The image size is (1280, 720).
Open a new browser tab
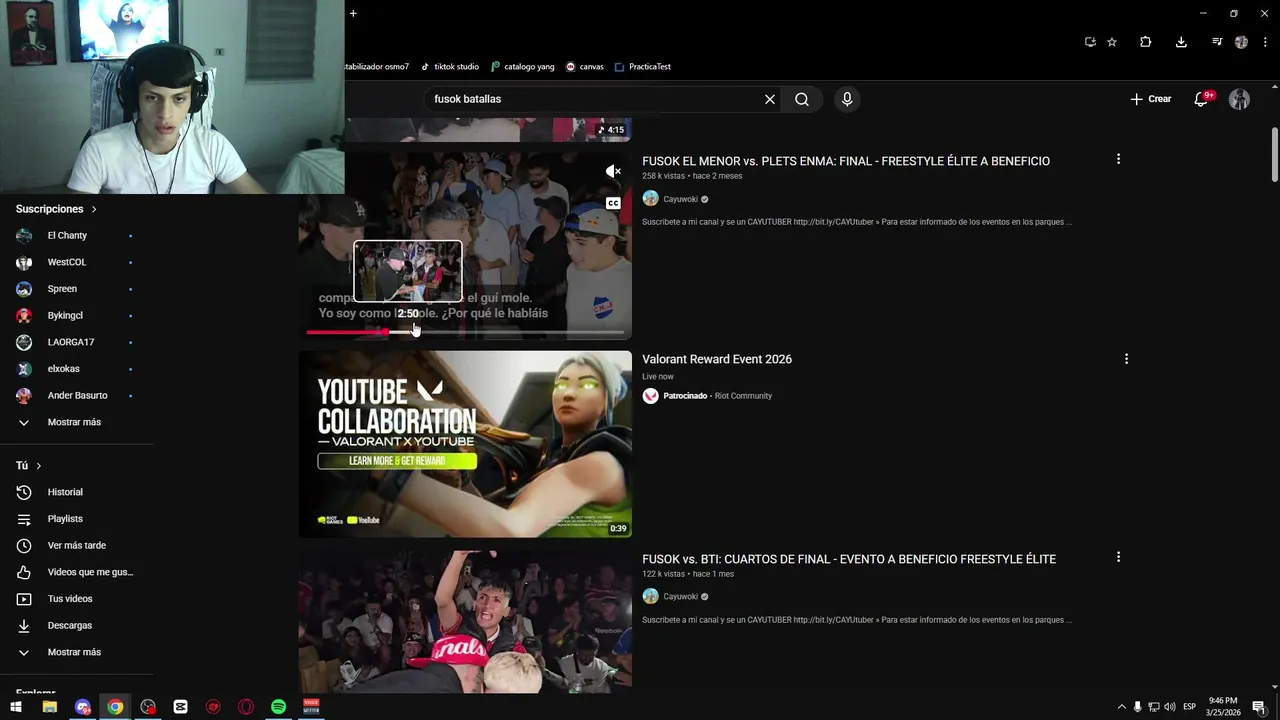tap(353, 13)
